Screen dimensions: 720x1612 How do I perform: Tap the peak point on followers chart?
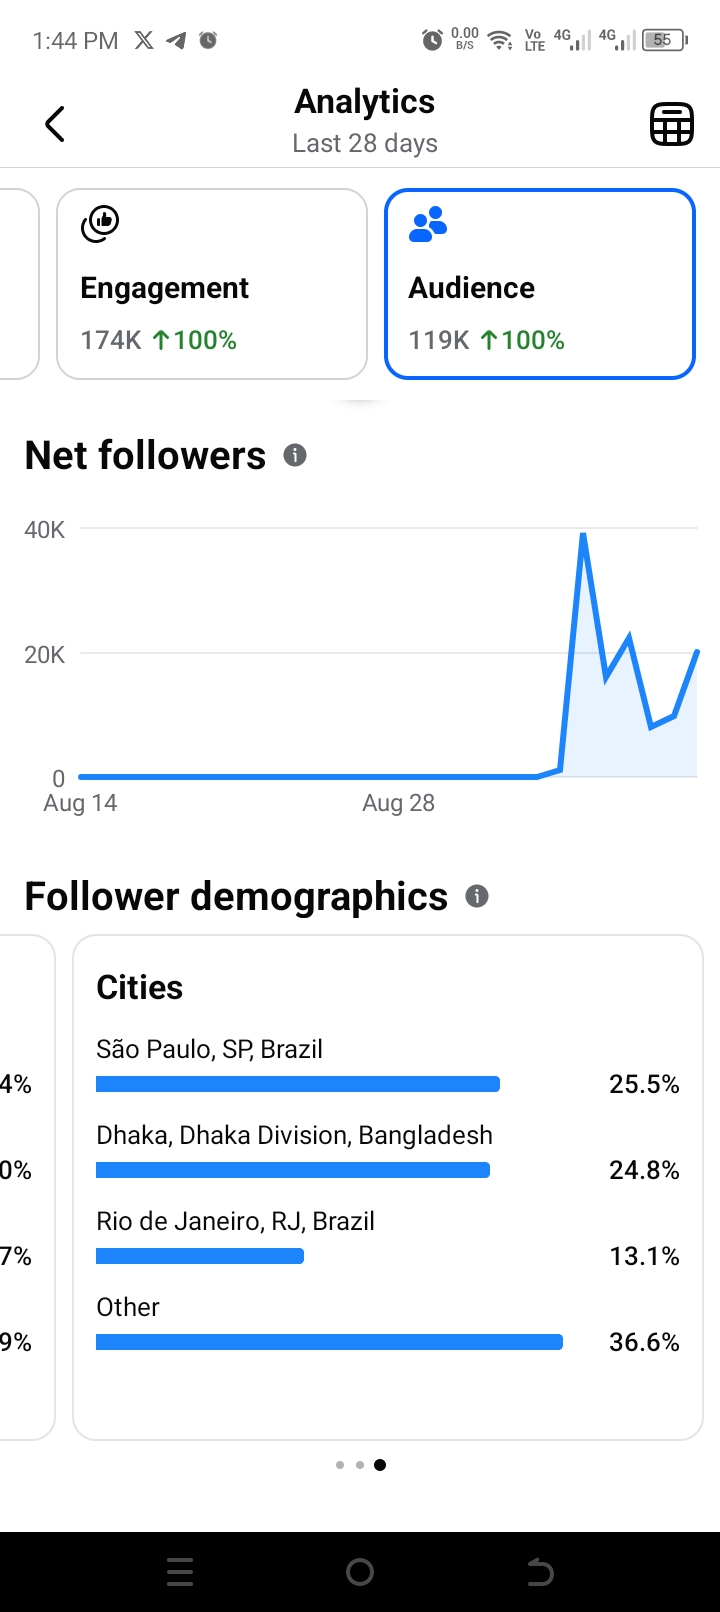583,535
